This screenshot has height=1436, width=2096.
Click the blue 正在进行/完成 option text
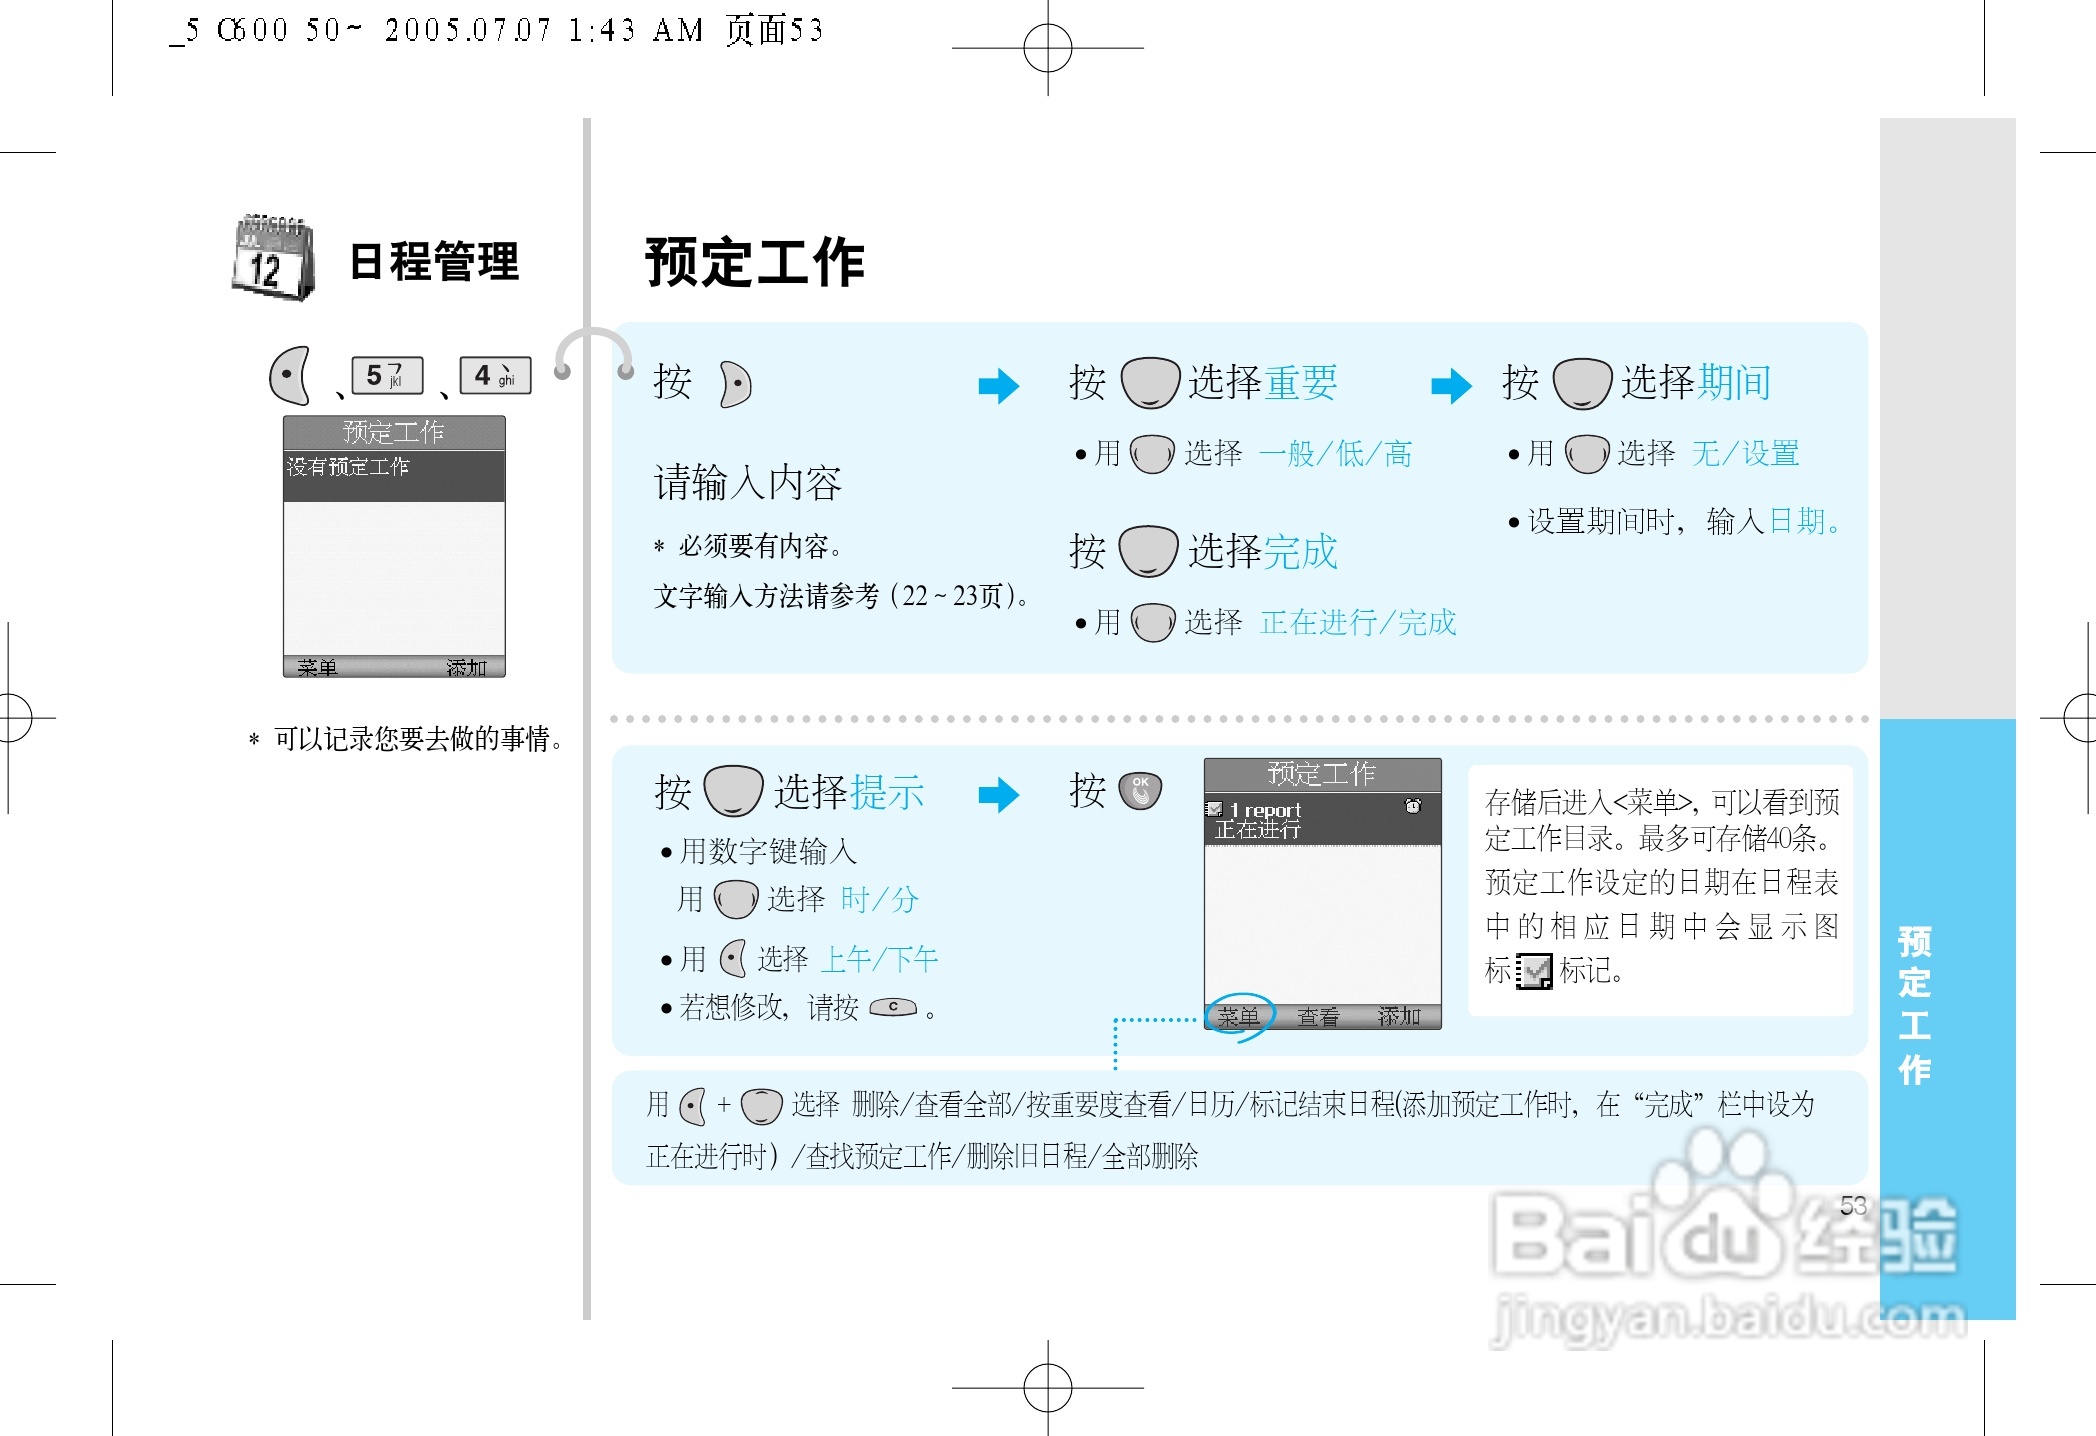coord(1357,623)
